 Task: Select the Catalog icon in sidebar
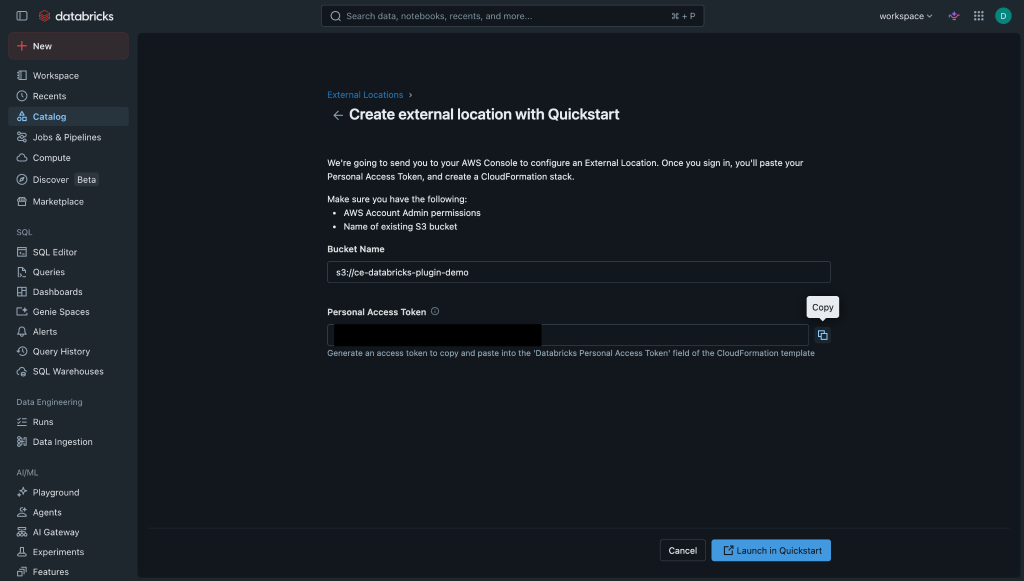tap(22, 116)
